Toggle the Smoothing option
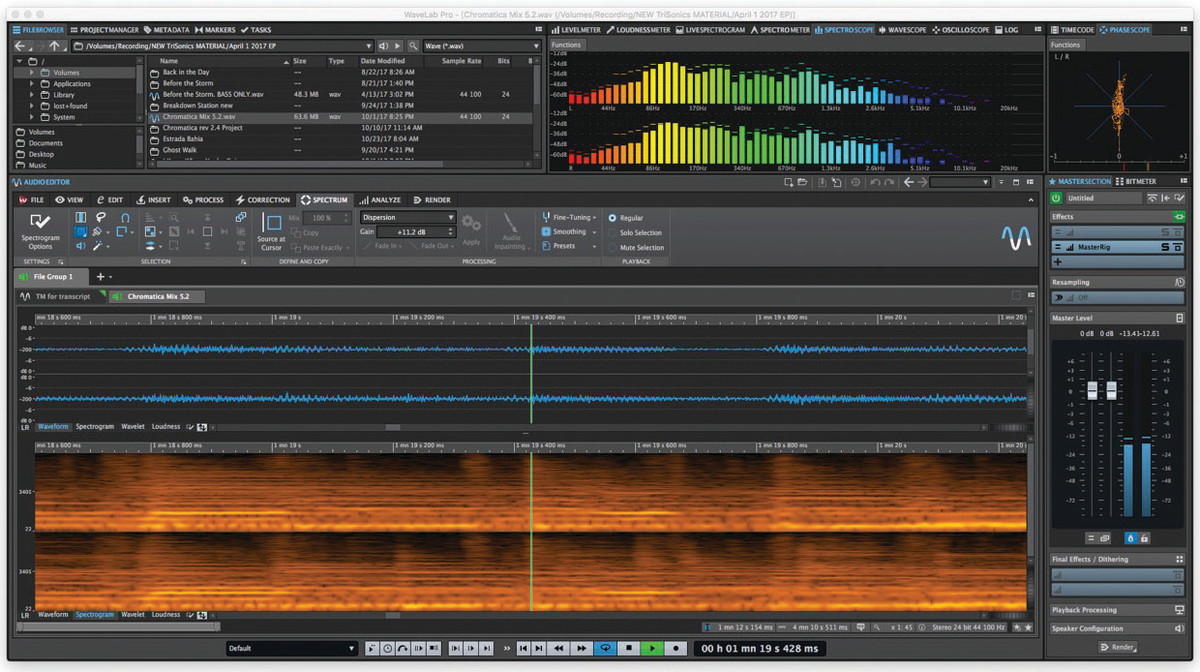Image resolution: width=1200 pixels, height=672 pixels. 564,232
